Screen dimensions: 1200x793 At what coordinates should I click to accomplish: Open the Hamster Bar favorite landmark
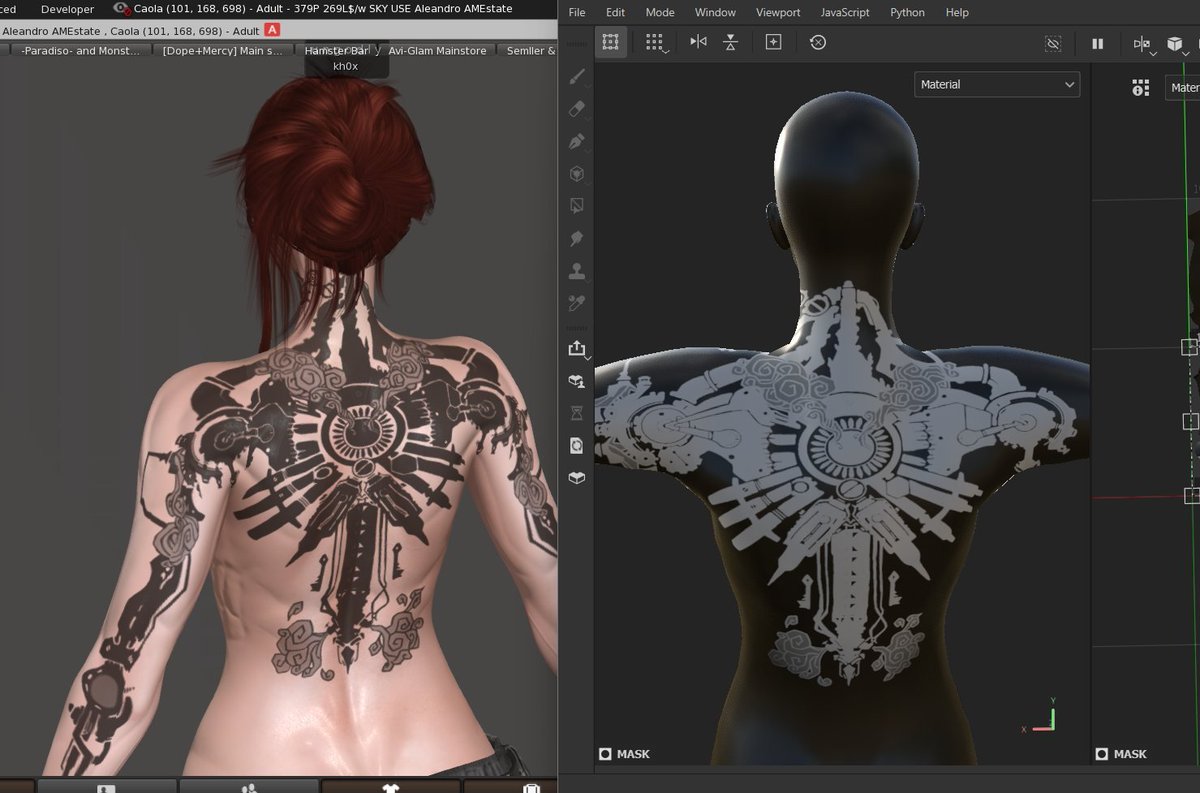coord(337,50)
